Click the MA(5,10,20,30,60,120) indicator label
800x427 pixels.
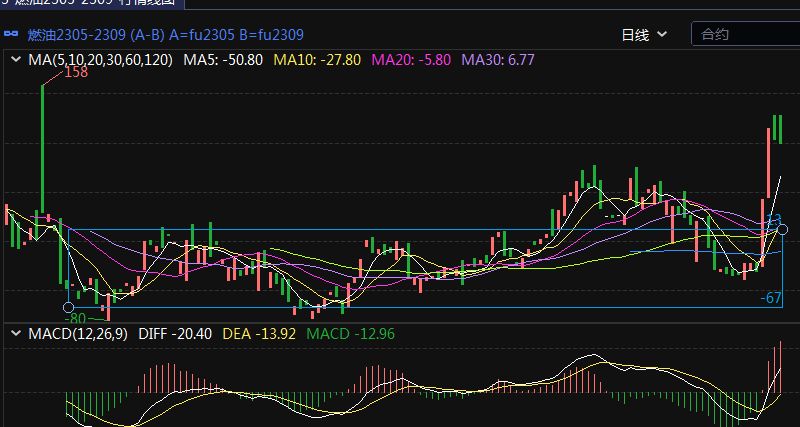click(100, 60)
